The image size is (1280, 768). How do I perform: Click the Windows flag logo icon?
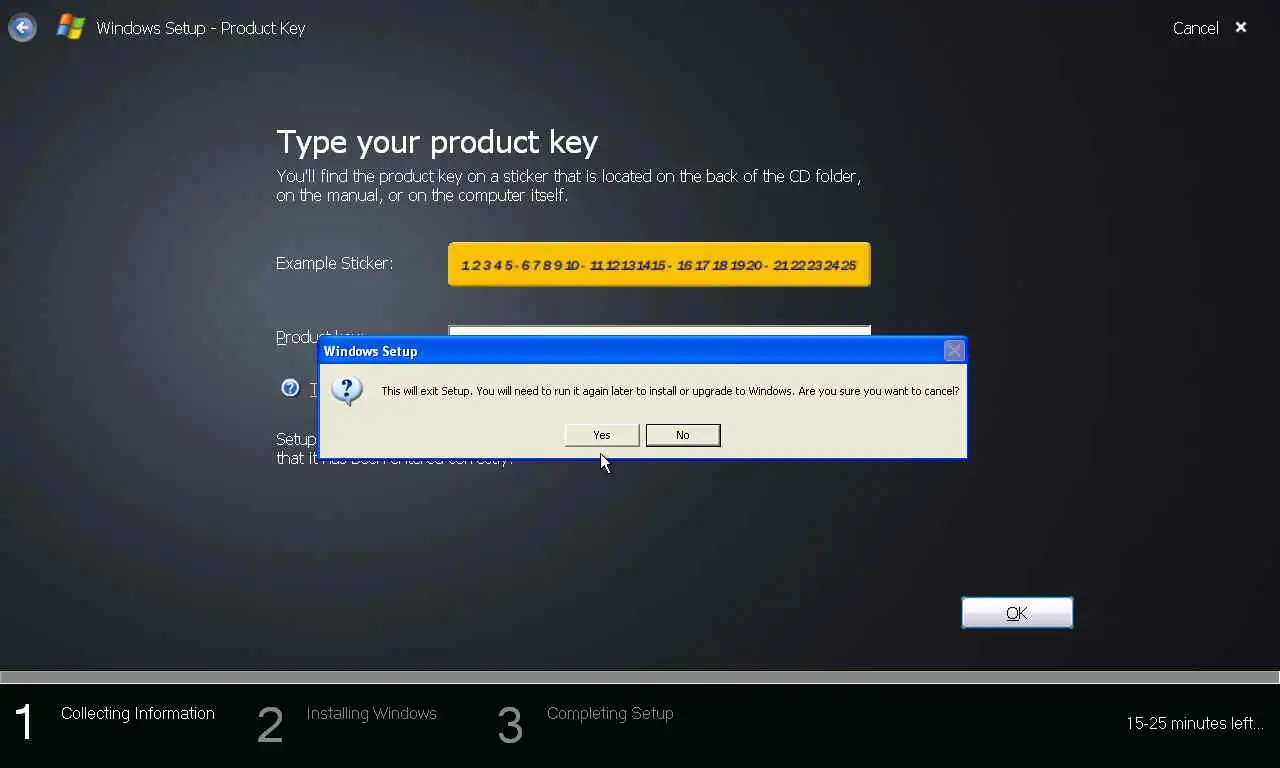71,27
